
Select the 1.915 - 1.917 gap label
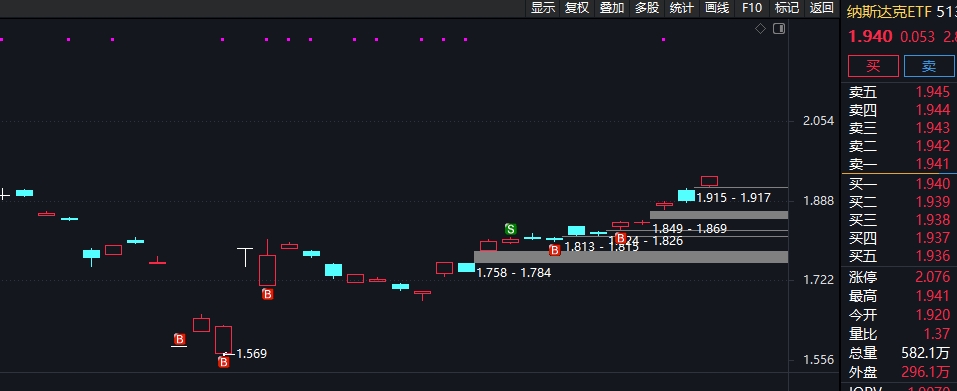[x=734, y=198]
